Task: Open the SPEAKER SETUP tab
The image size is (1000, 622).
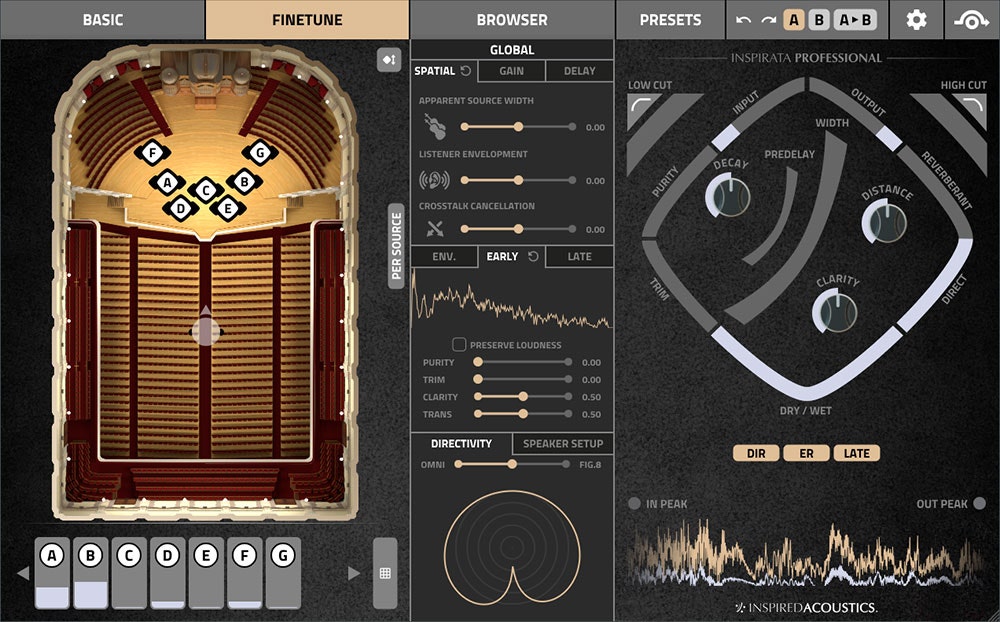Action: tap(562, 443)
